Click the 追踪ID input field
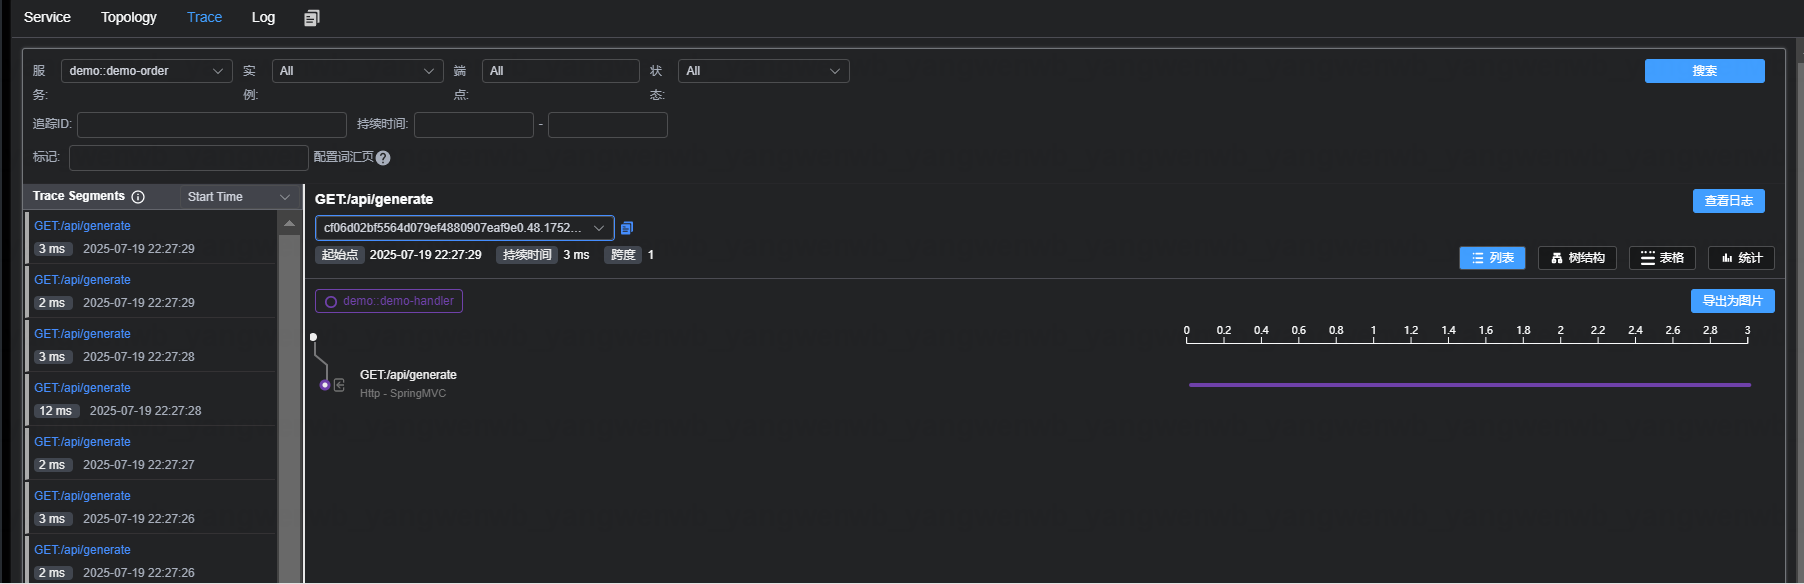 [x=212, y=125]
